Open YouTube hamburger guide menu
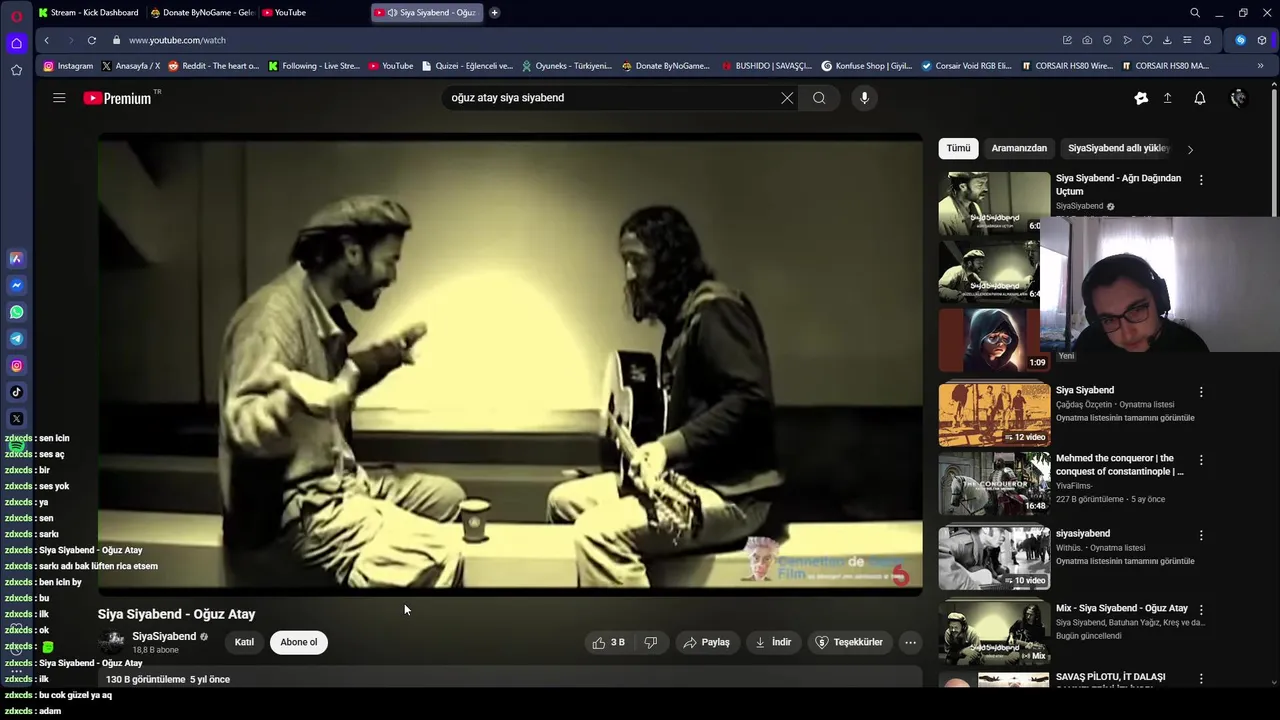Viewport: 1280px width, 720px height. (x=59, y=98)
